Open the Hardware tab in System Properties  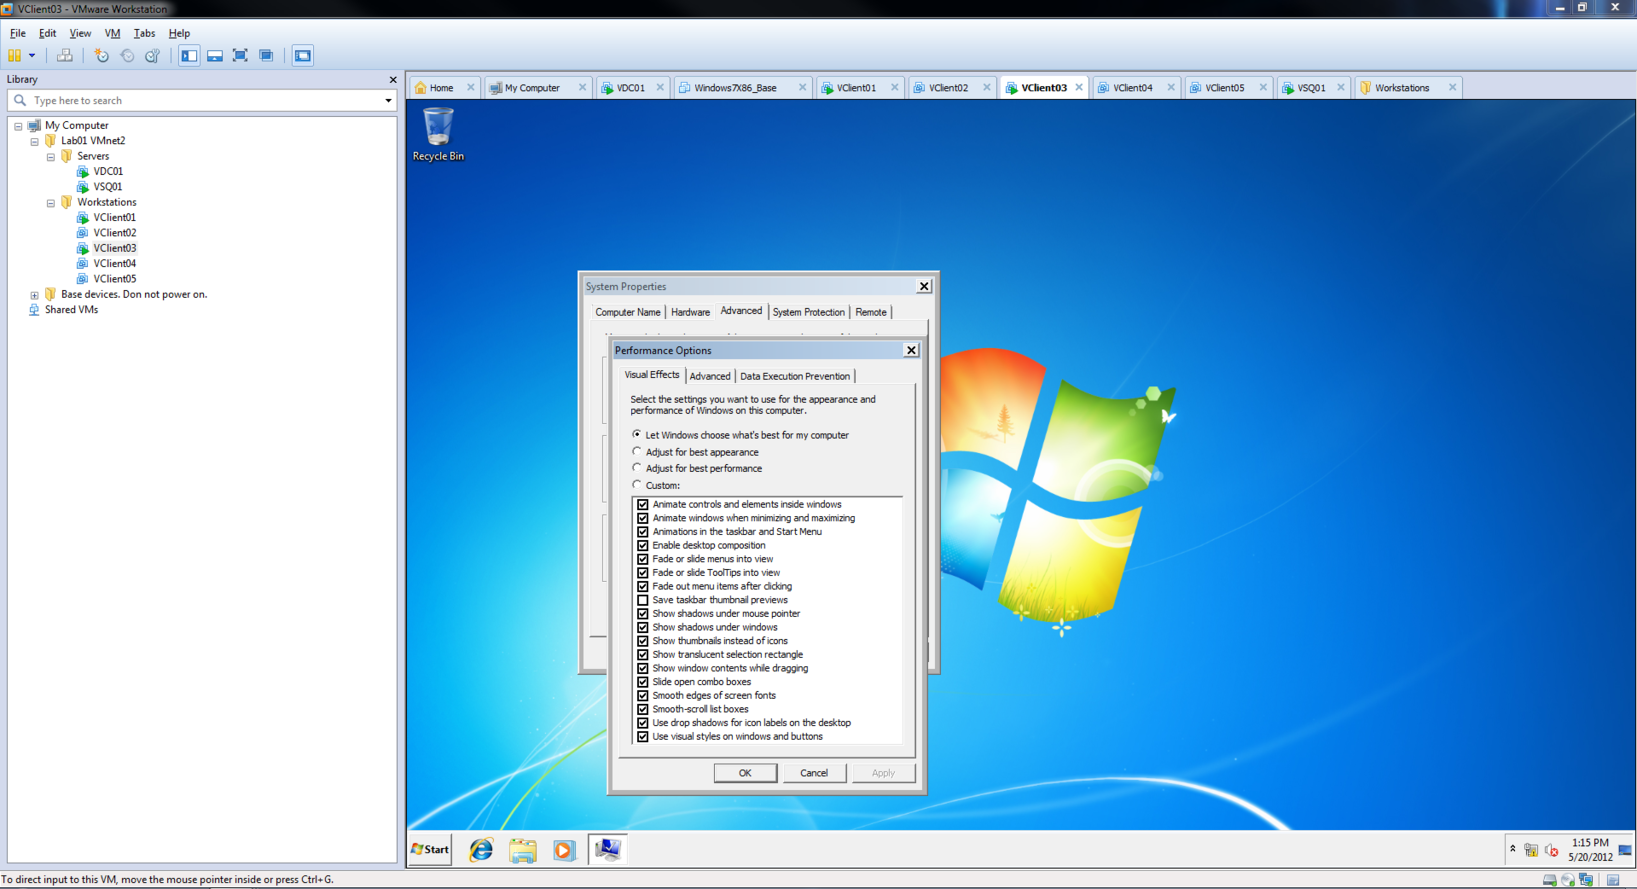[690, 312]
